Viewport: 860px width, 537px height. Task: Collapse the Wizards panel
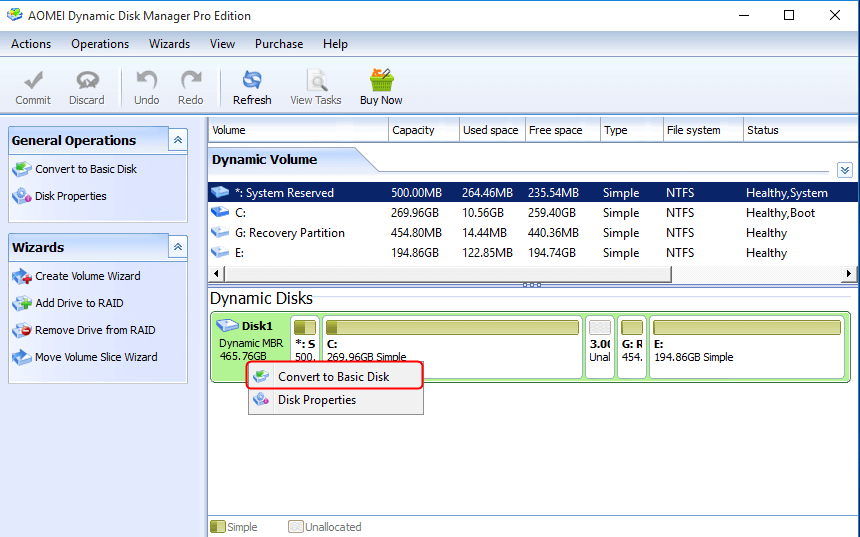[x=178, y=247]
